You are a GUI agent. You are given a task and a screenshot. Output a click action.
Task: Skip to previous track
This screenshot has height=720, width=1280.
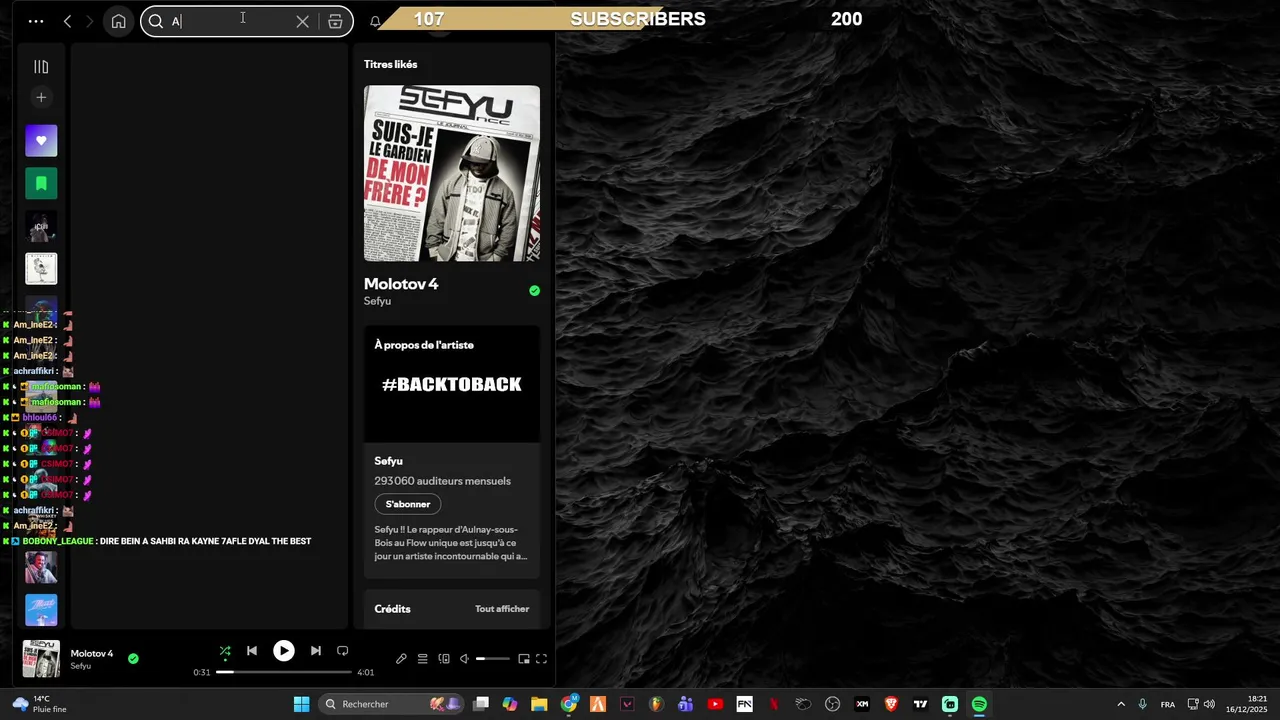point(252,651)
